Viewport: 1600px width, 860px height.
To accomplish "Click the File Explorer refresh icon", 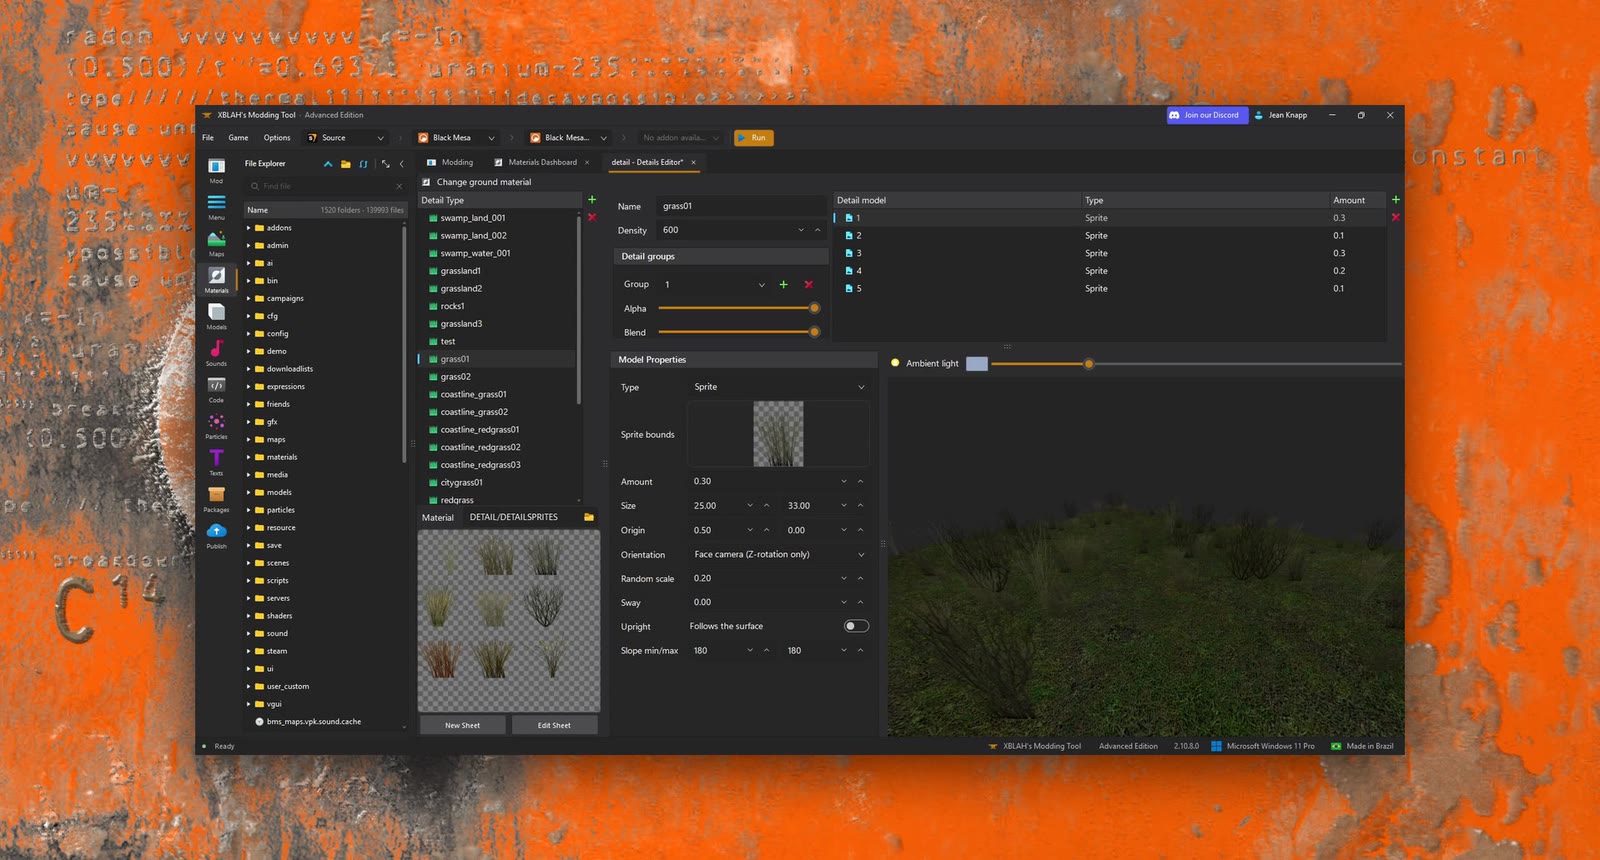I will 364,164.
